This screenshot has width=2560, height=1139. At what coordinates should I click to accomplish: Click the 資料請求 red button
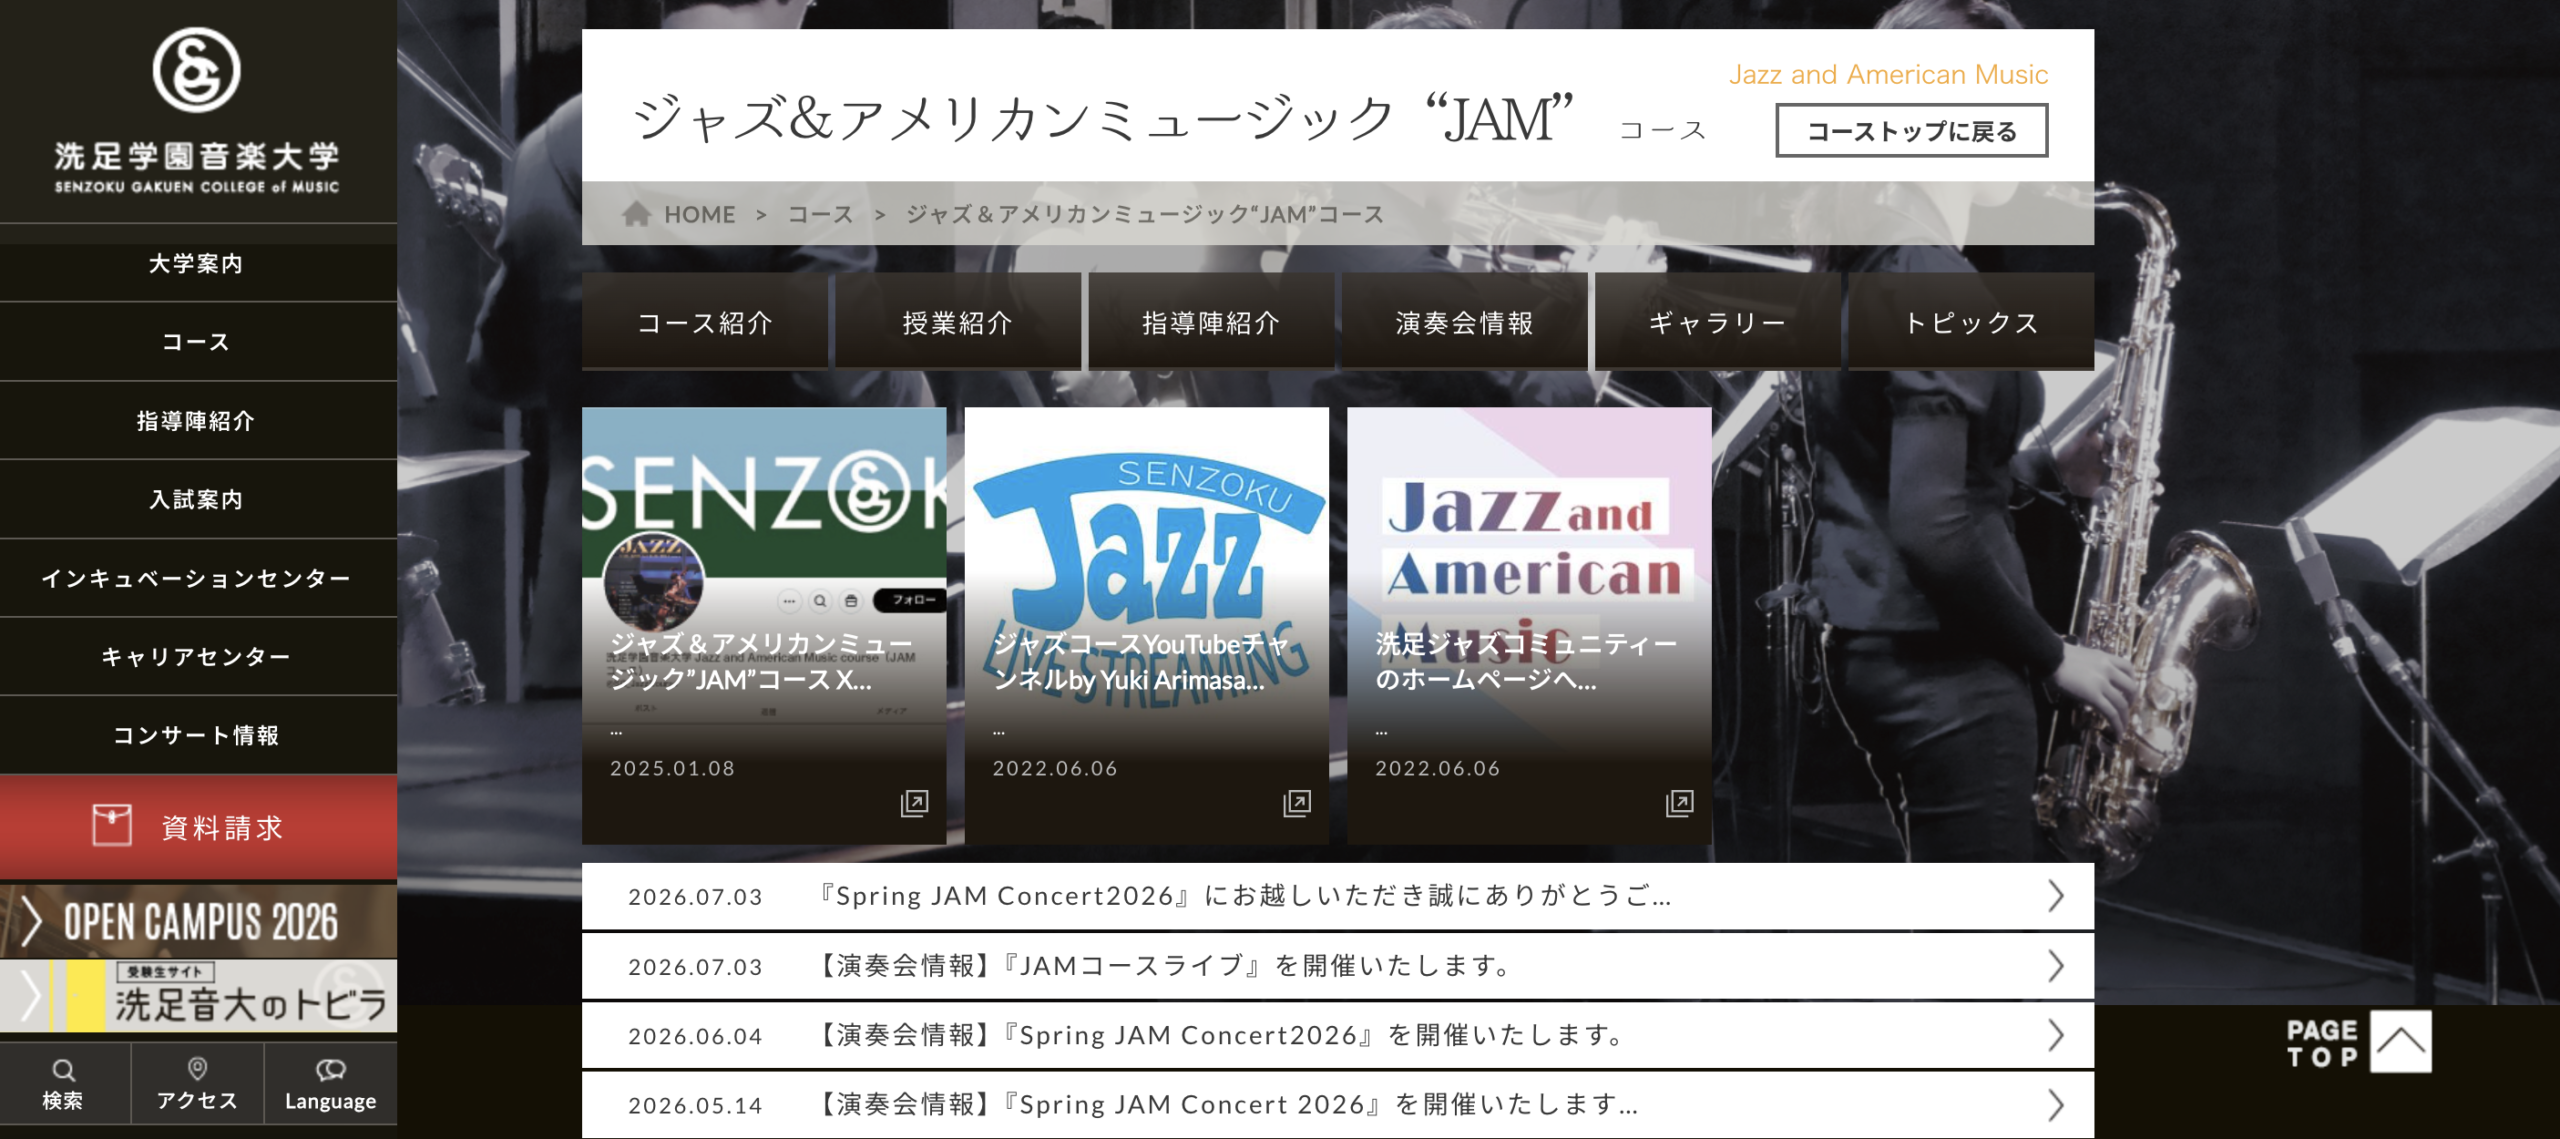pos(198,827)
